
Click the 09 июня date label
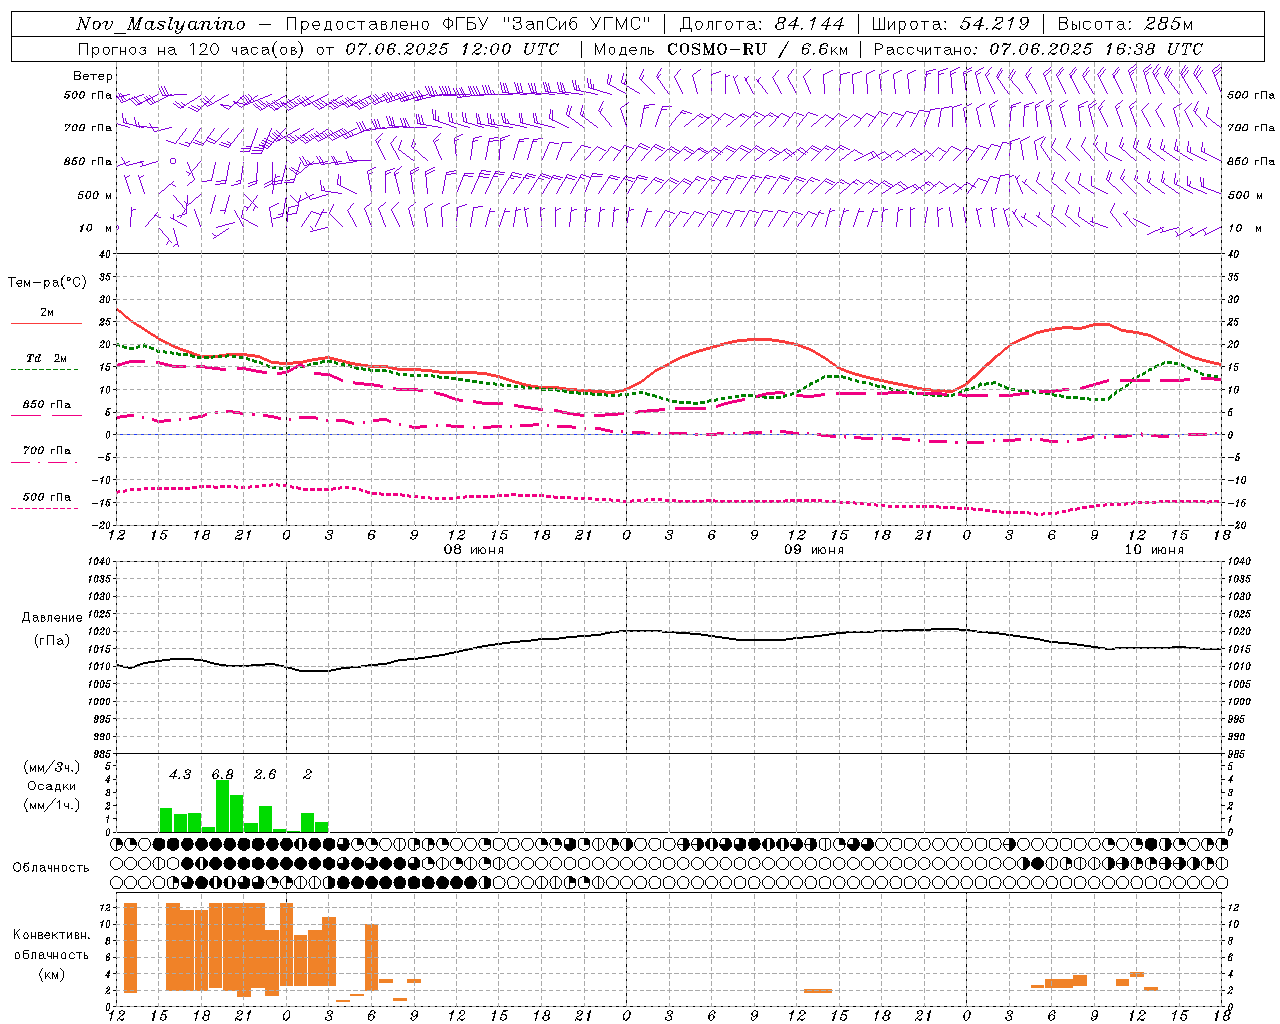(x=813, y=550)
